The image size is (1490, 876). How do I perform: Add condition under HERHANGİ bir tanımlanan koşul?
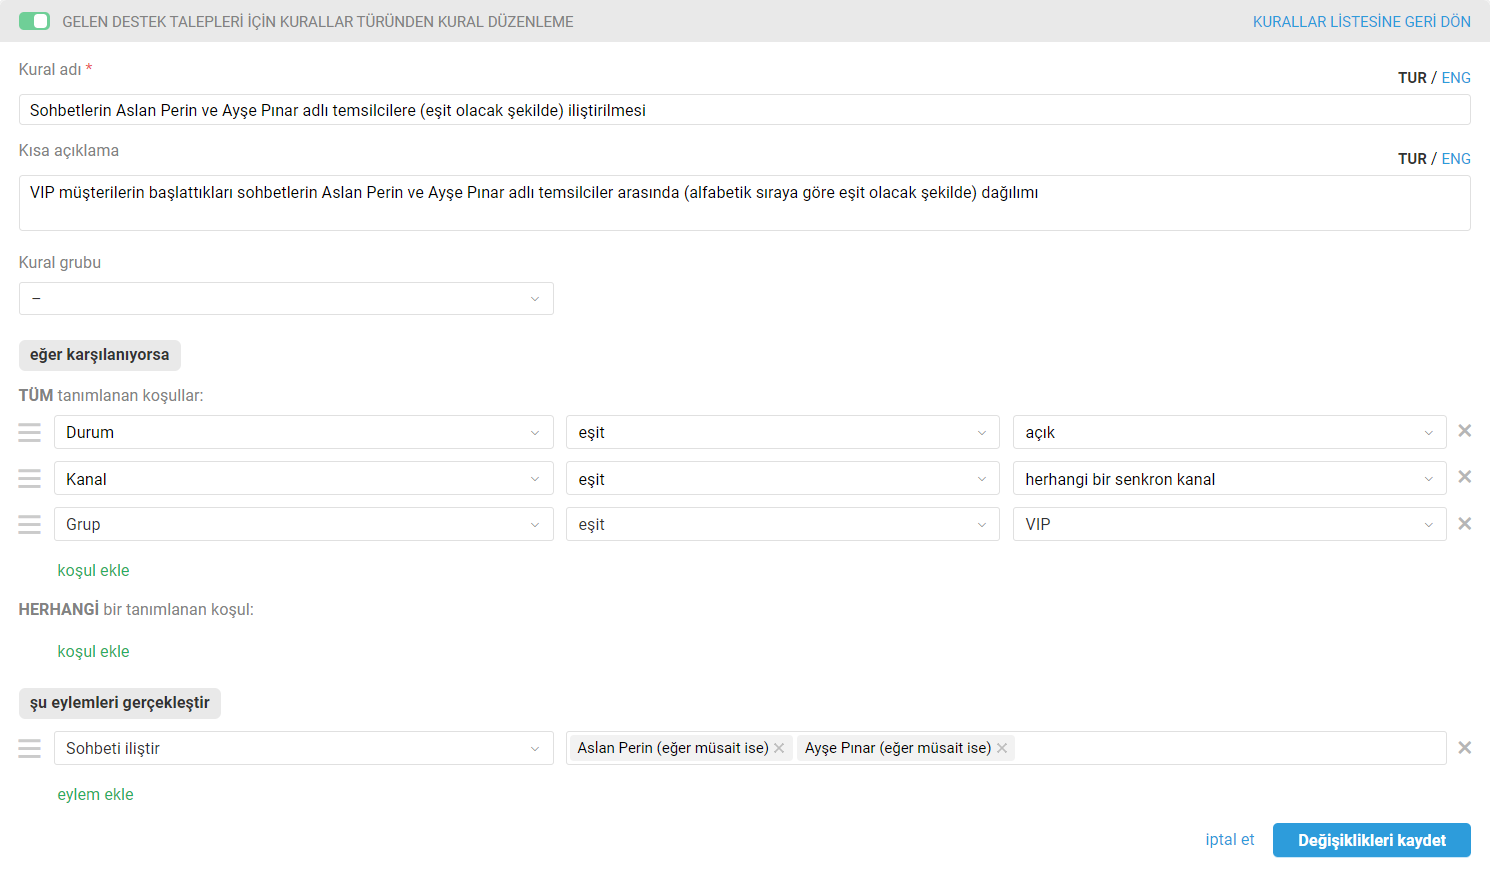click(x=93, y=651)
